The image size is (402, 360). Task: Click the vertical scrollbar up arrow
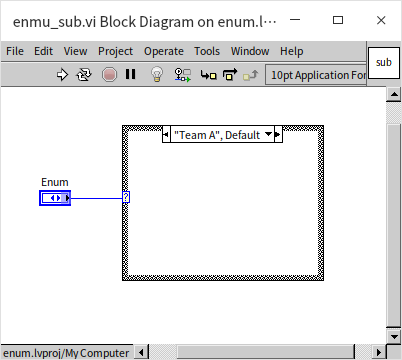[394, 94]
